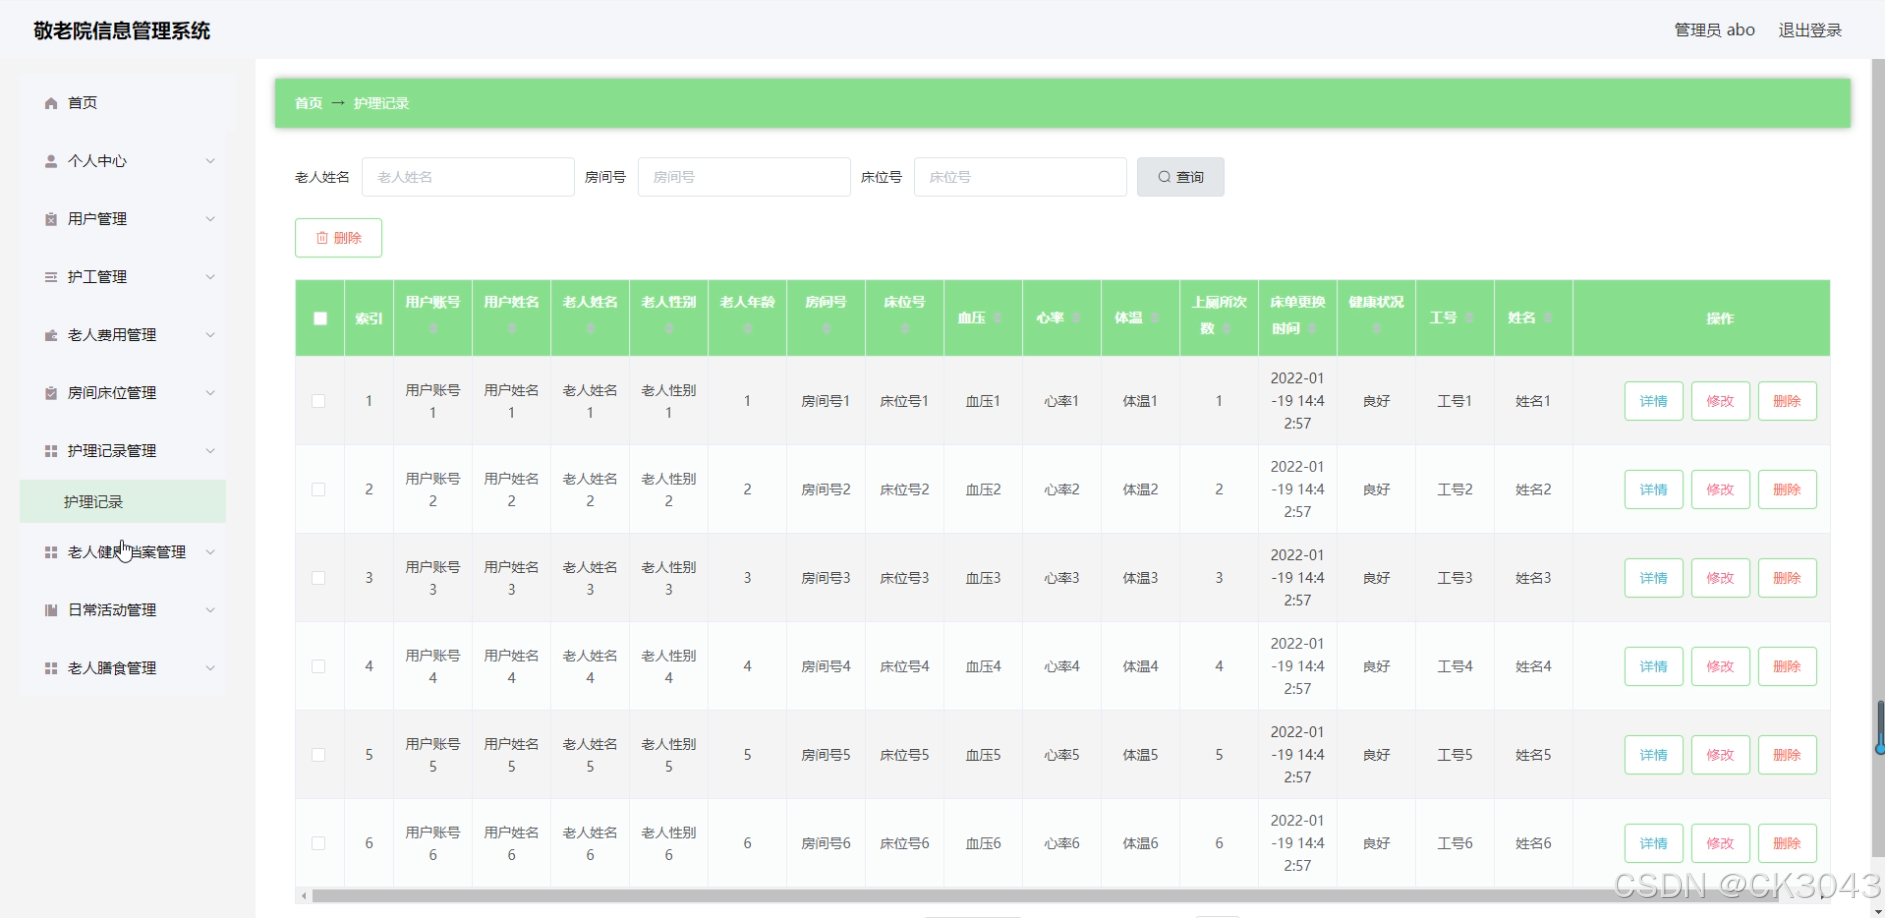1885x918 pixels.
Task: Click the person icon for 个人中心
Action: pos(51,161)
